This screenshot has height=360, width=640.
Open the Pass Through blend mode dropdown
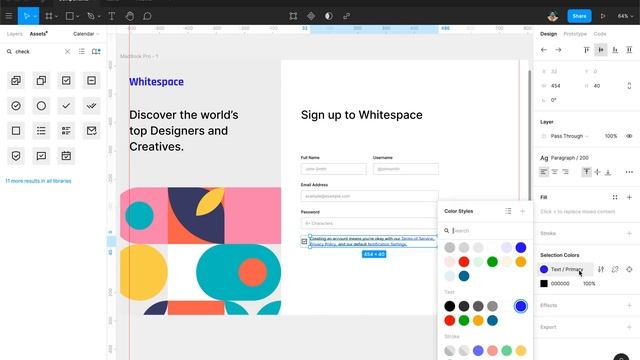coord(569,136)
